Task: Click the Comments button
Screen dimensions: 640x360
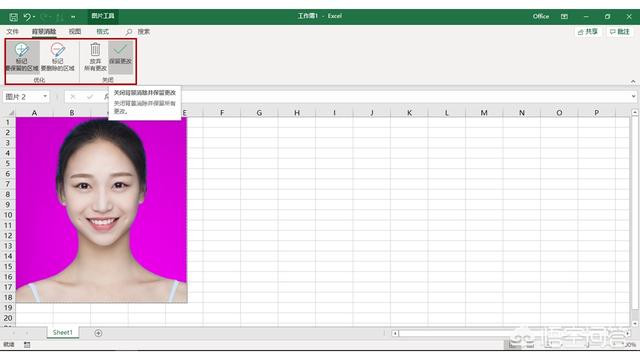Action: click(620, 31)
